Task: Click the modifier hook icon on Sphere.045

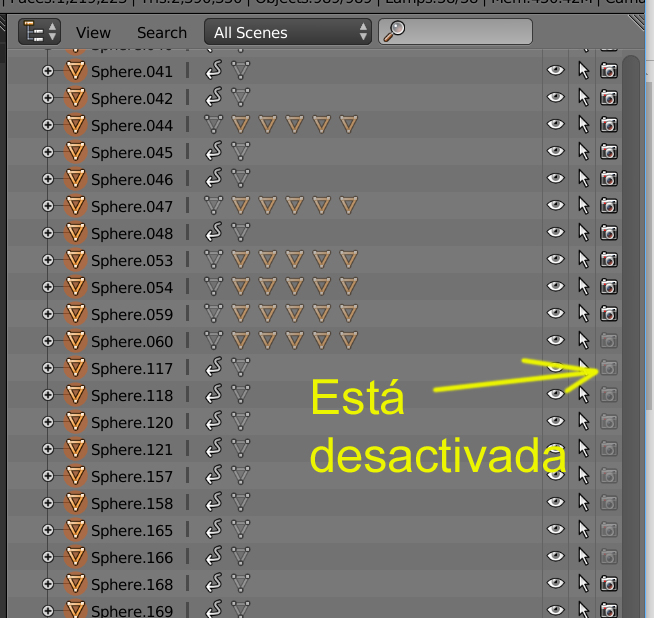Action: [x=214, y=151]
